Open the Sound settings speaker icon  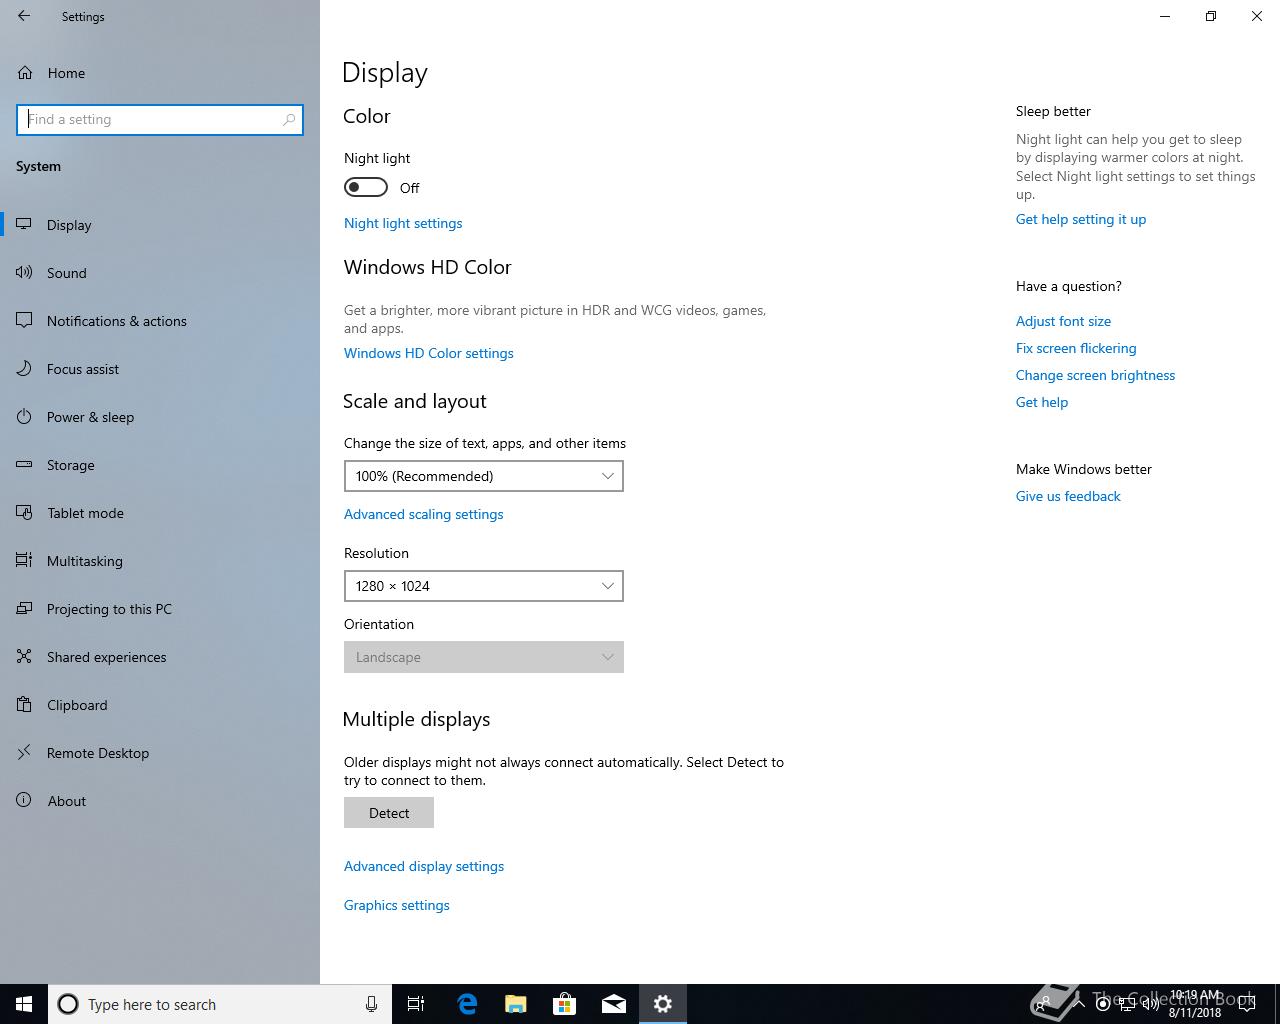point(24,273)
